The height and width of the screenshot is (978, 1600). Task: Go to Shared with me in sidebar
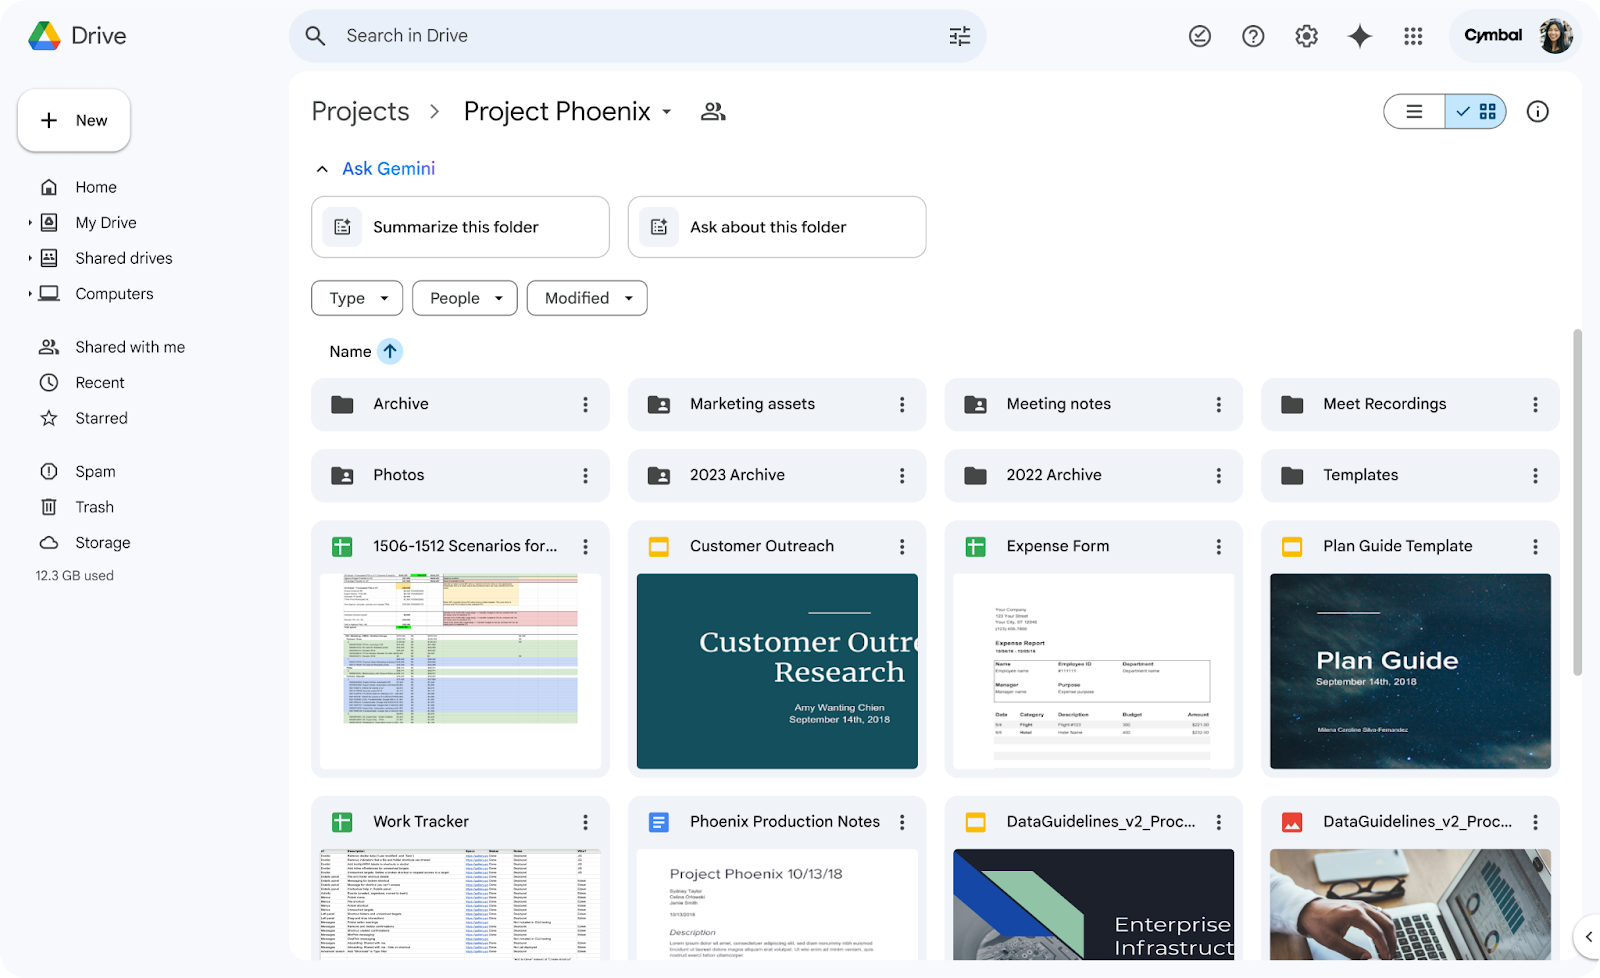coord(130,347)
